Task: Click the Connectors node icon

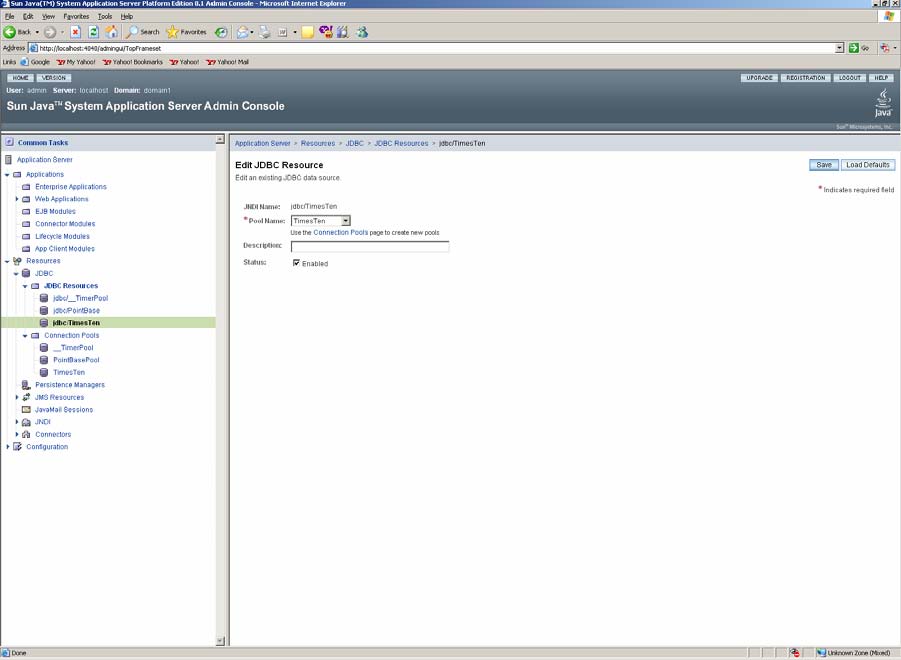Action: [x=26, y=434]
